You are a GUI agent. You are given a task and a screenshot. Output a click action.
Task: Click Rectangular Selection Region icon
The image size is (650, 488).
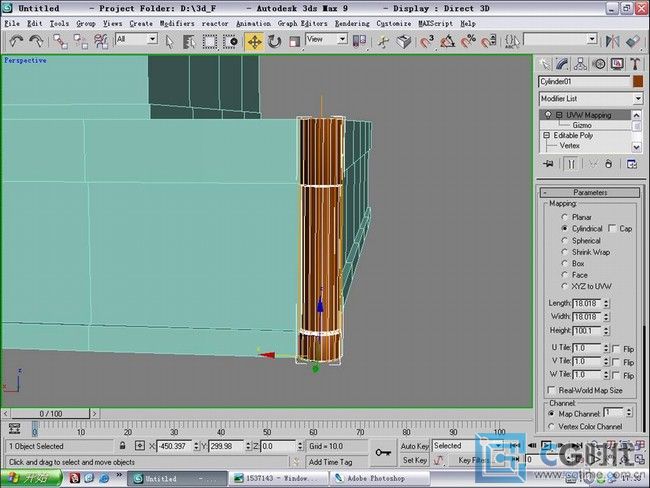point(209,42)
